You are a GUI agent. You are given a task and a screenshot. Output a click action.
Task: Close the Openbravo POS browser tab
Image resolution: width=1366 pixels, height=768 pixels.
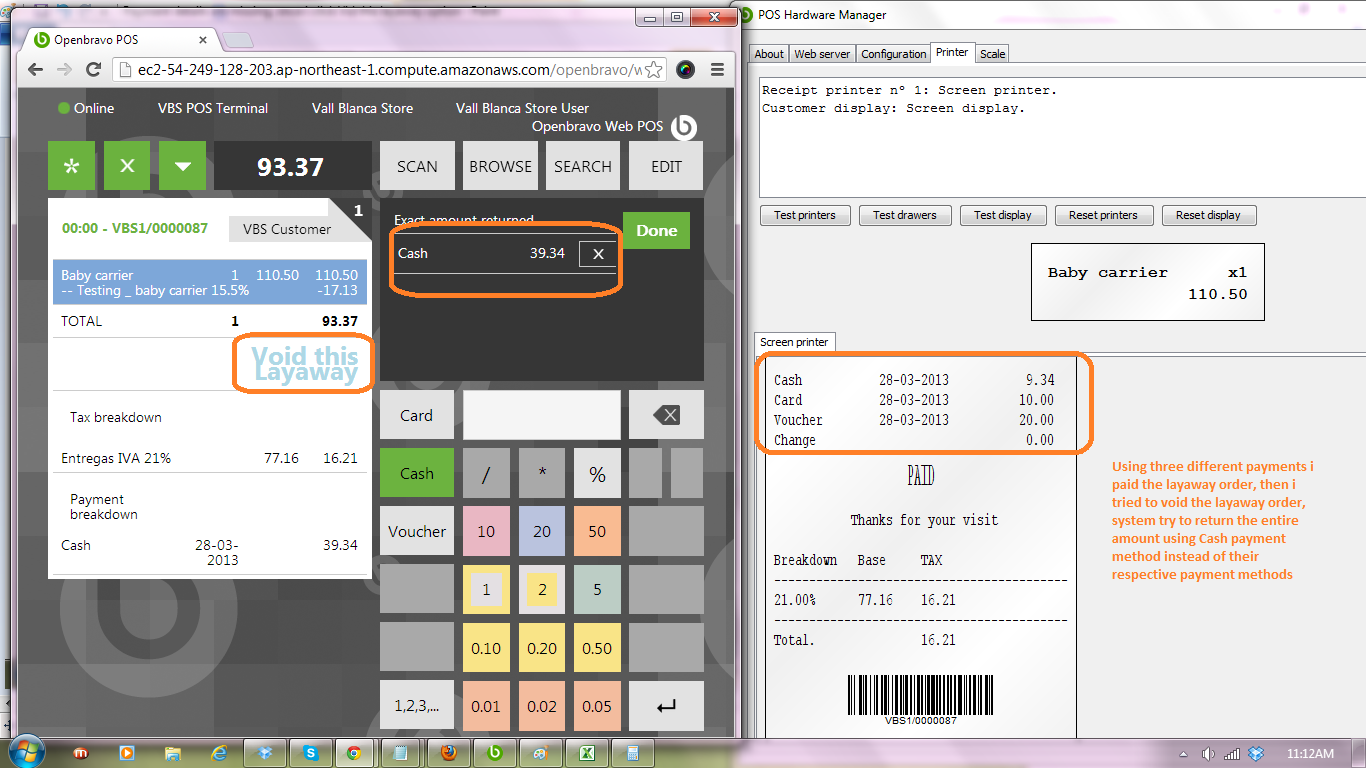(x=203, y=40)
